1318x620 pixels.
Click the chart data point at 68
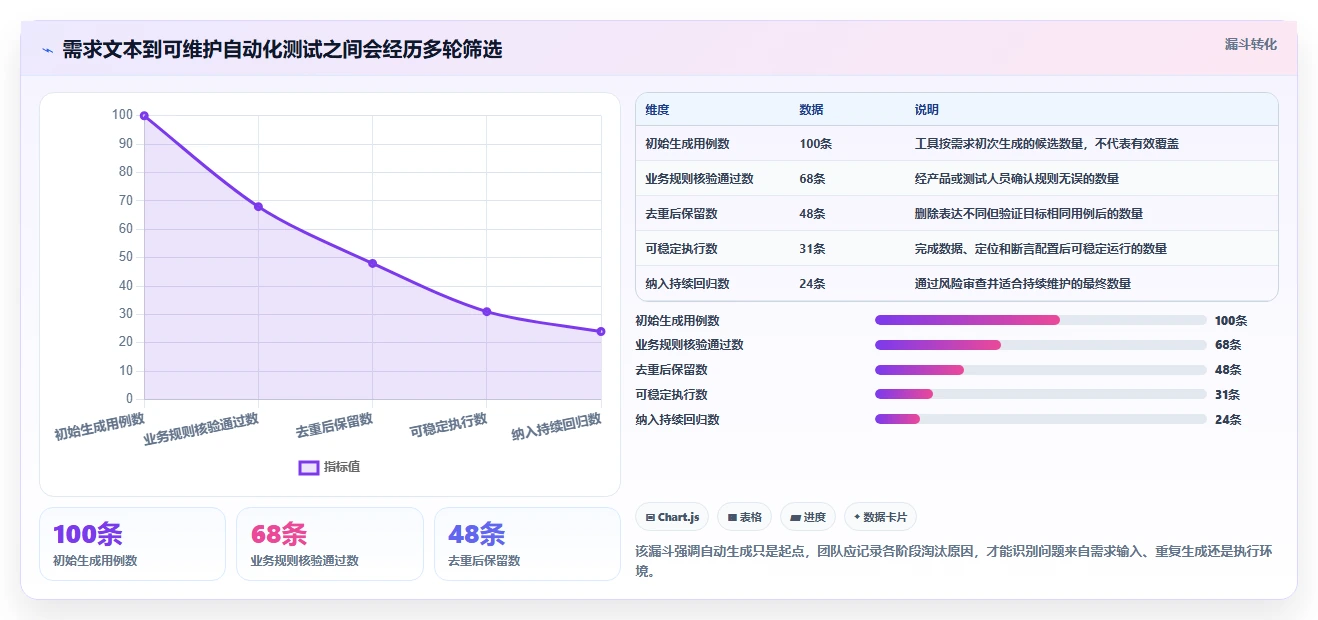coord(258,207)
